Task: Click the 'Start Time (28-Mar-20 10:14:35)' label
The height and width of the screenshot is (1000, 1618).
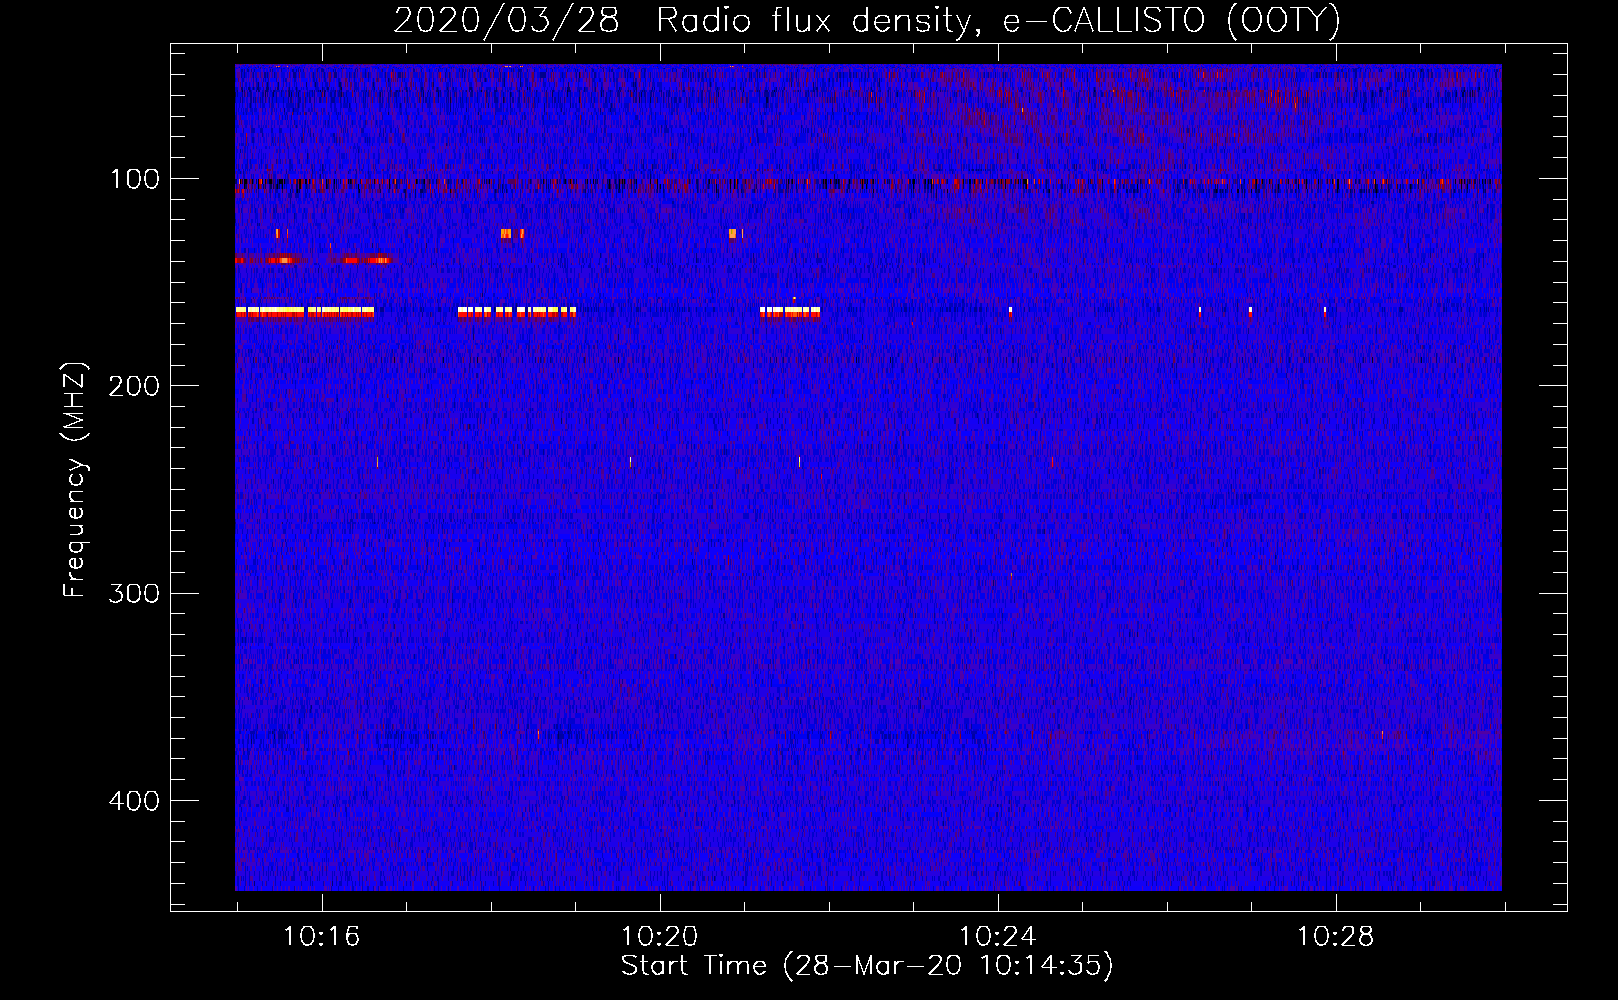Action: (867, 966)
